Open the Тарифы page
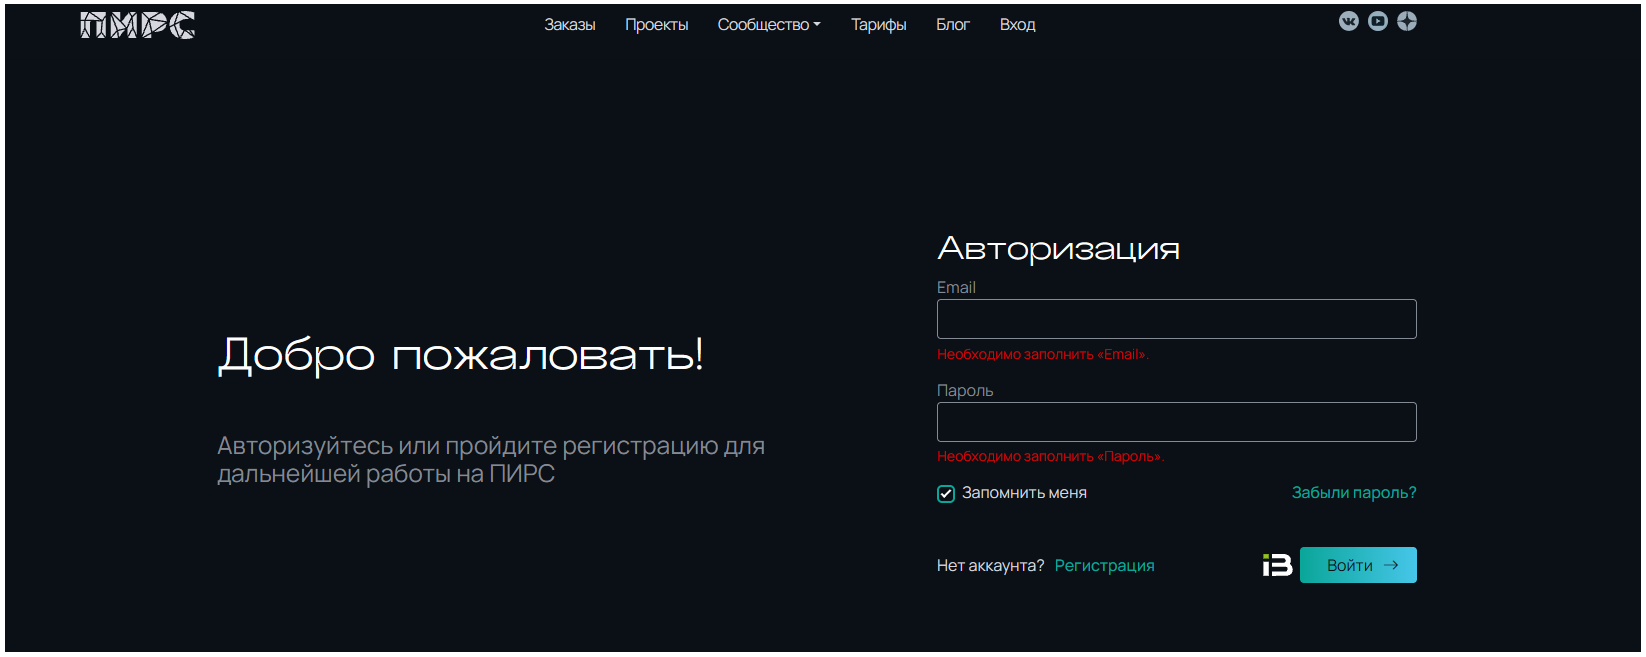 (x=879, y=25)
